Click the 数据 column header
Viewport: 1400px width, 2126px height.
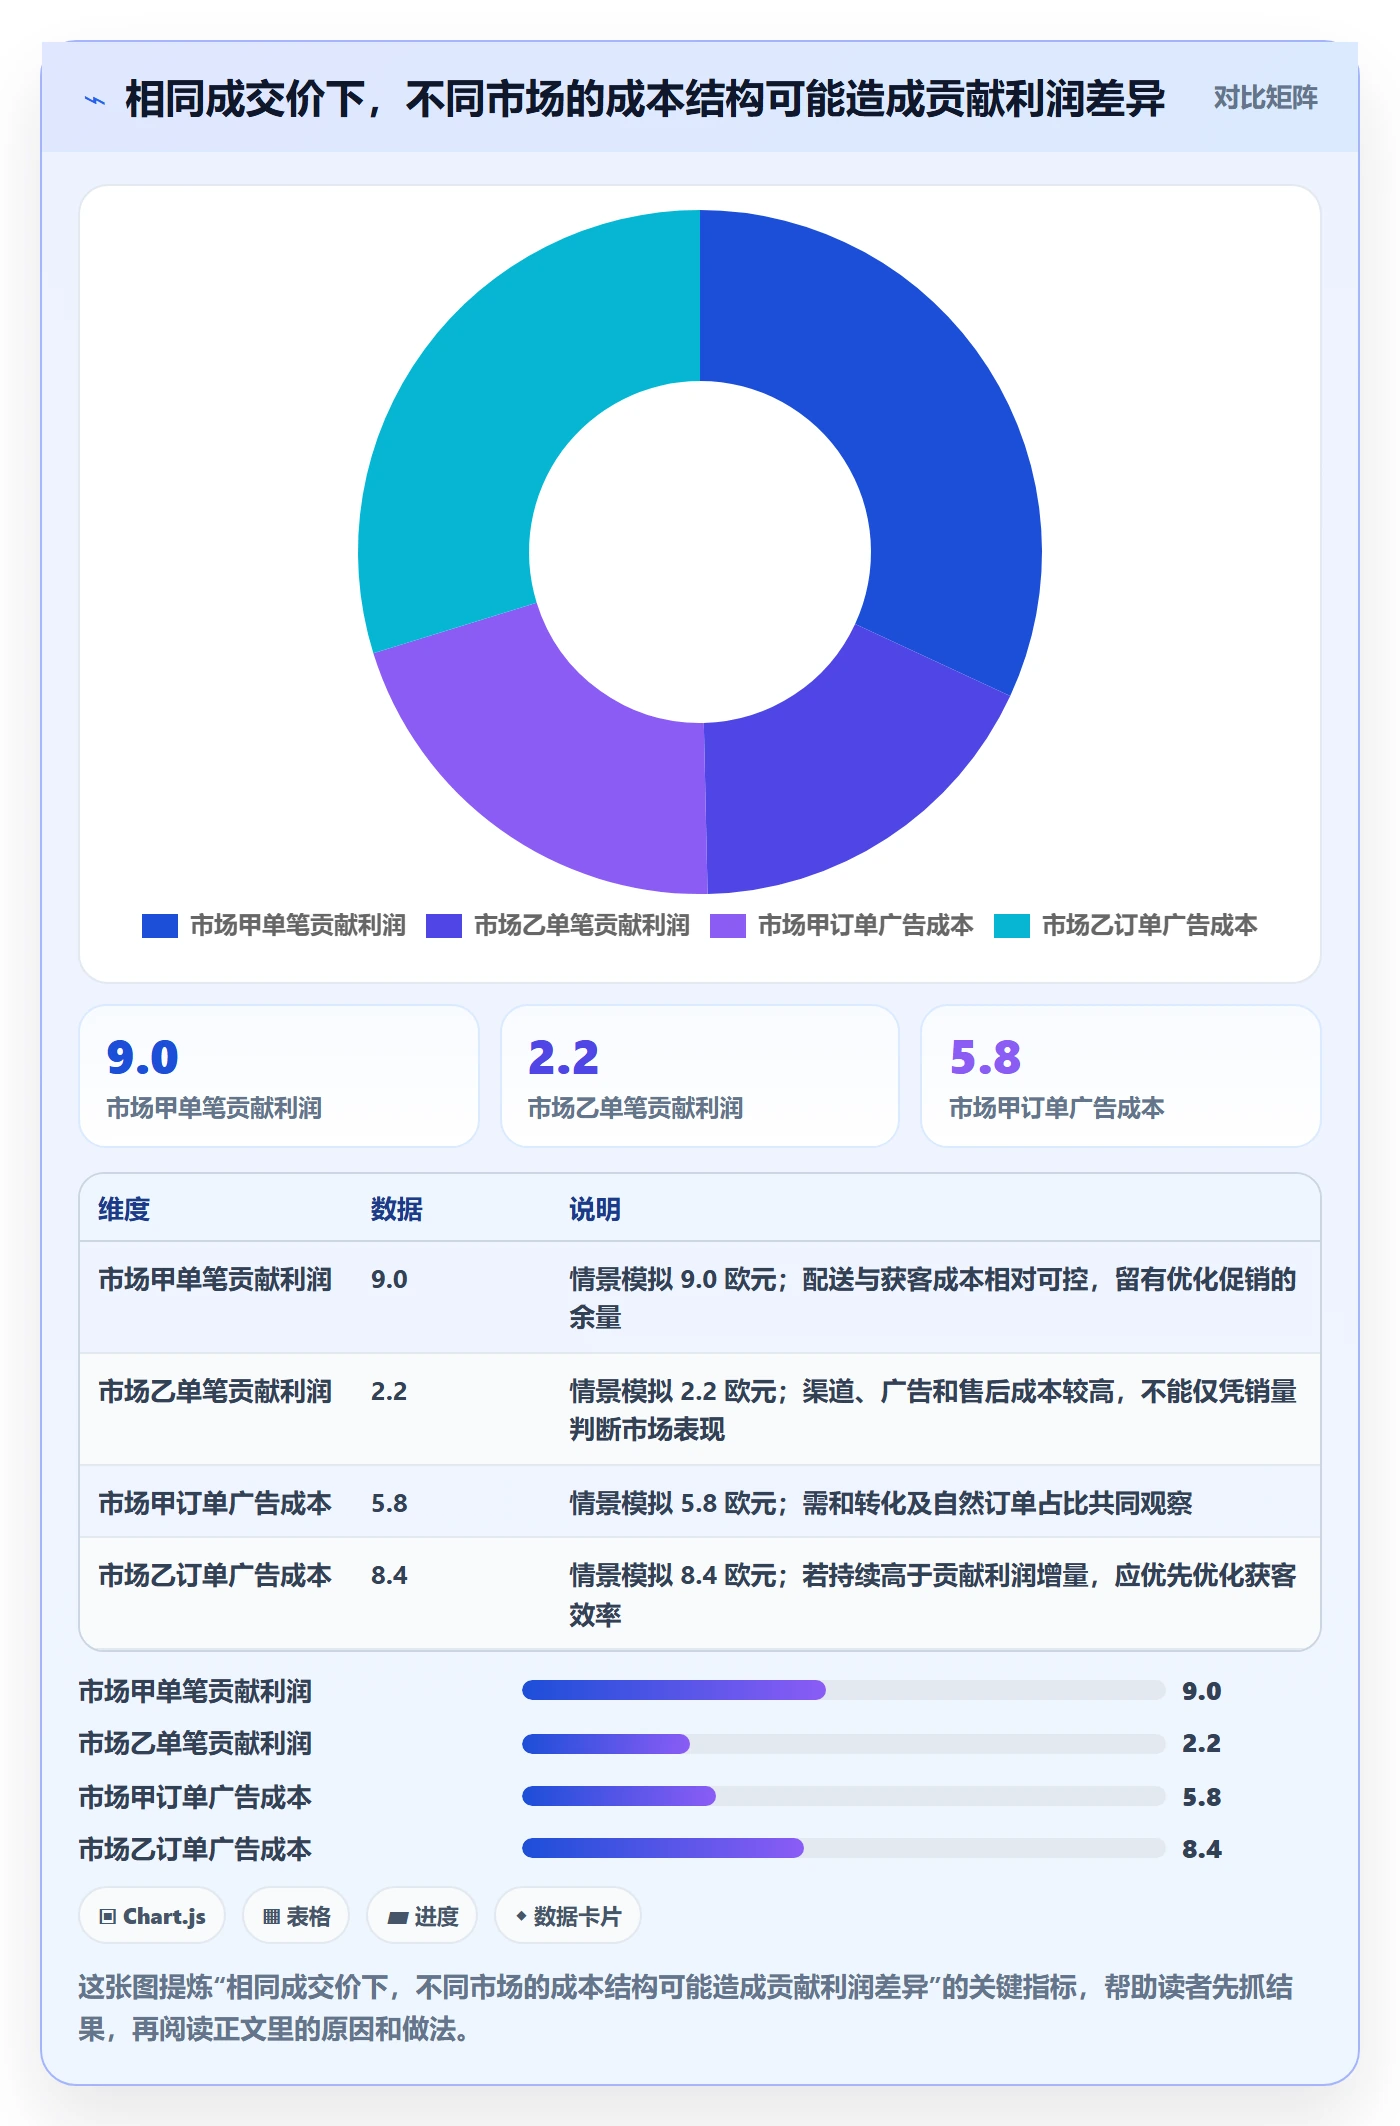coord(397,1209)
